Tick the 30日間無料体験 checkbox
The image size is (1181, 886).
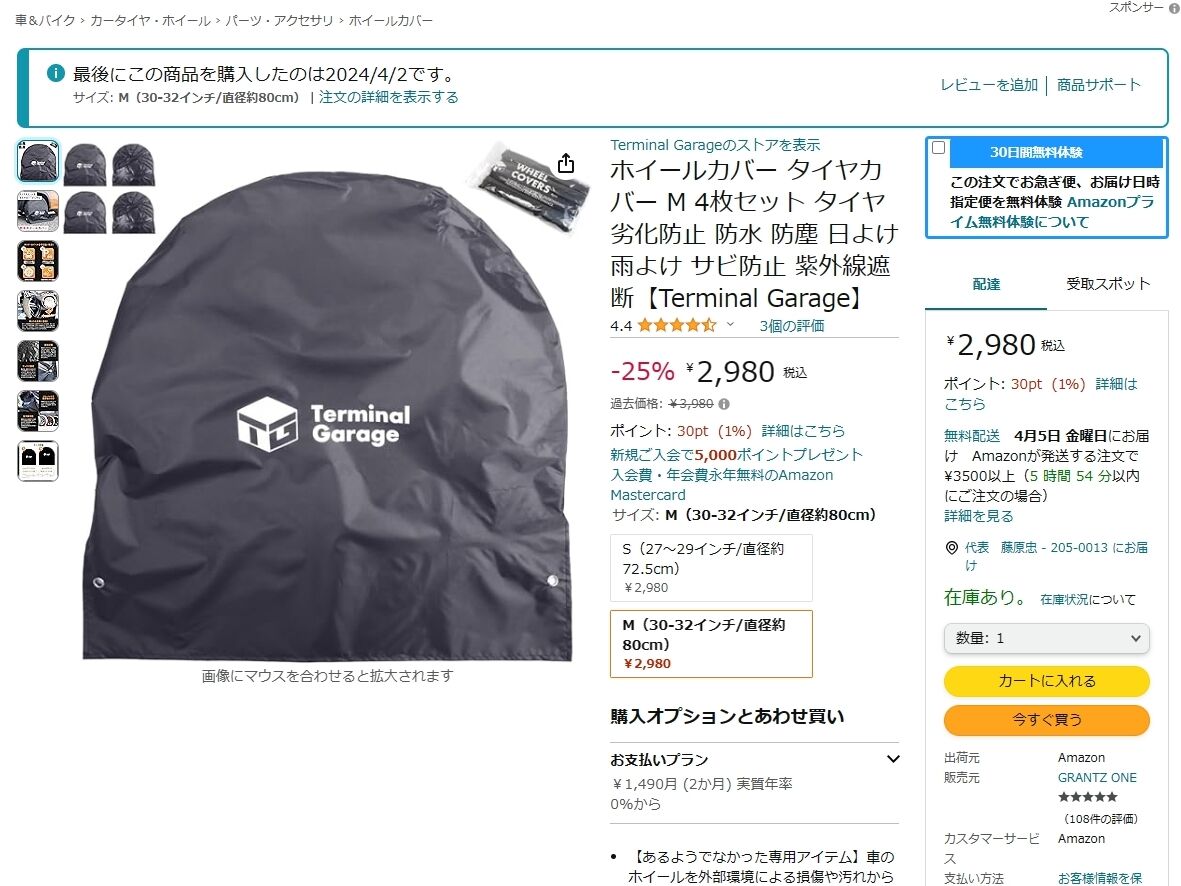point(938,148)
